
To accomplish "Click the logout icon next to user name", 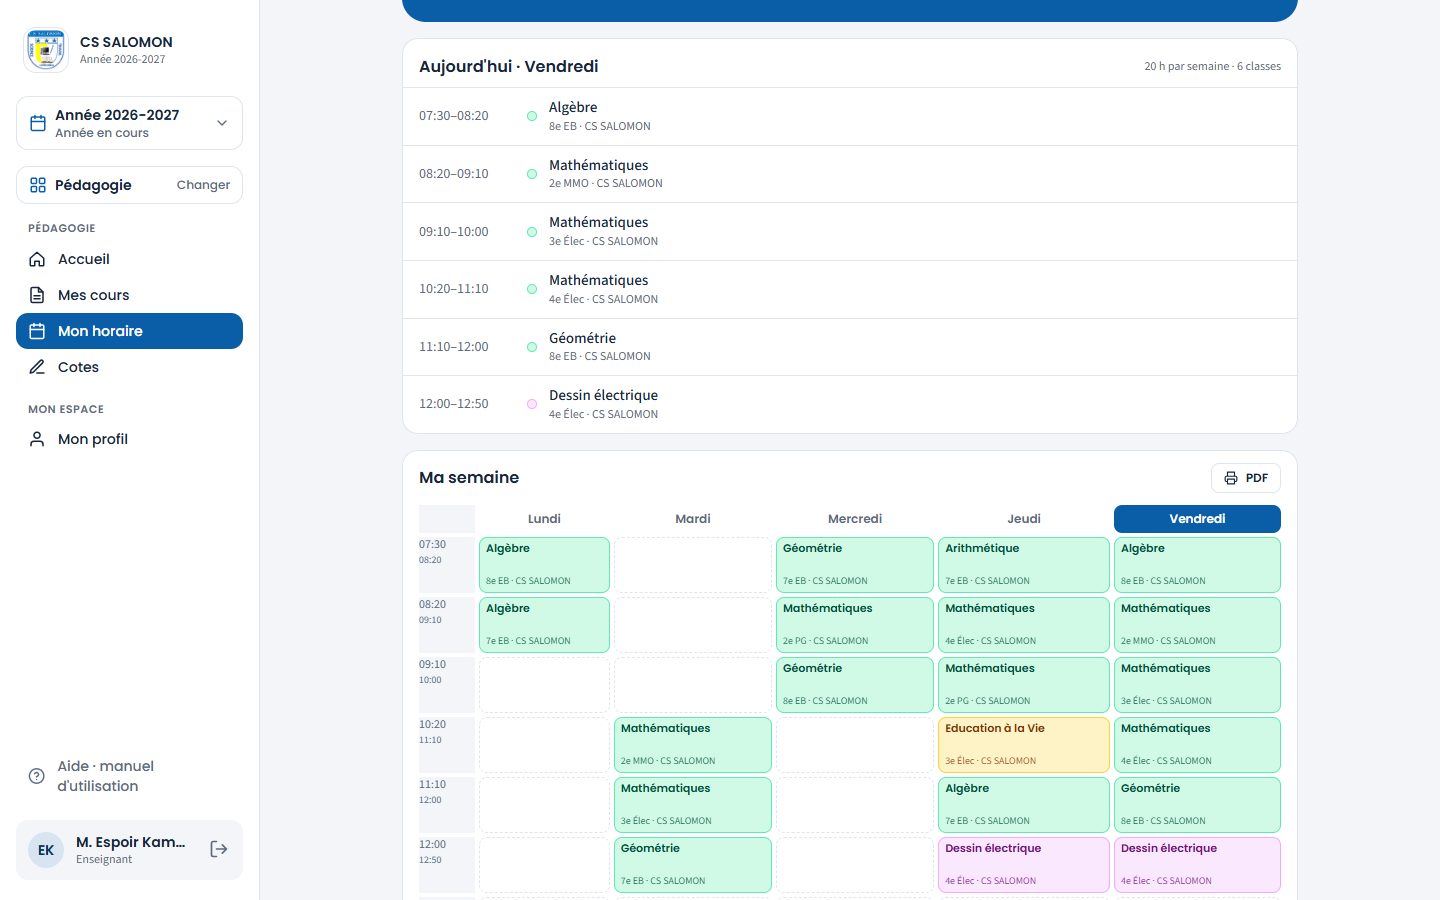I will 219,849.
